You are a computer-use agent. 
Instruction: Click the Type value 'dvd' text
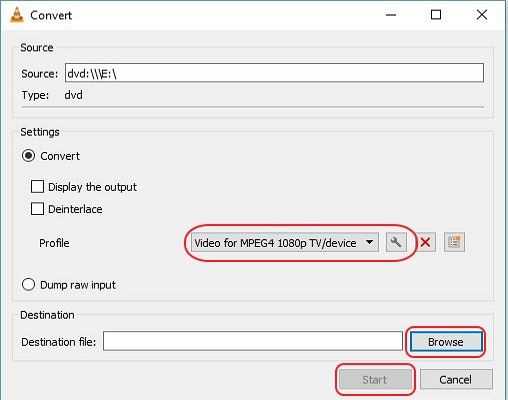click(73, 95)
